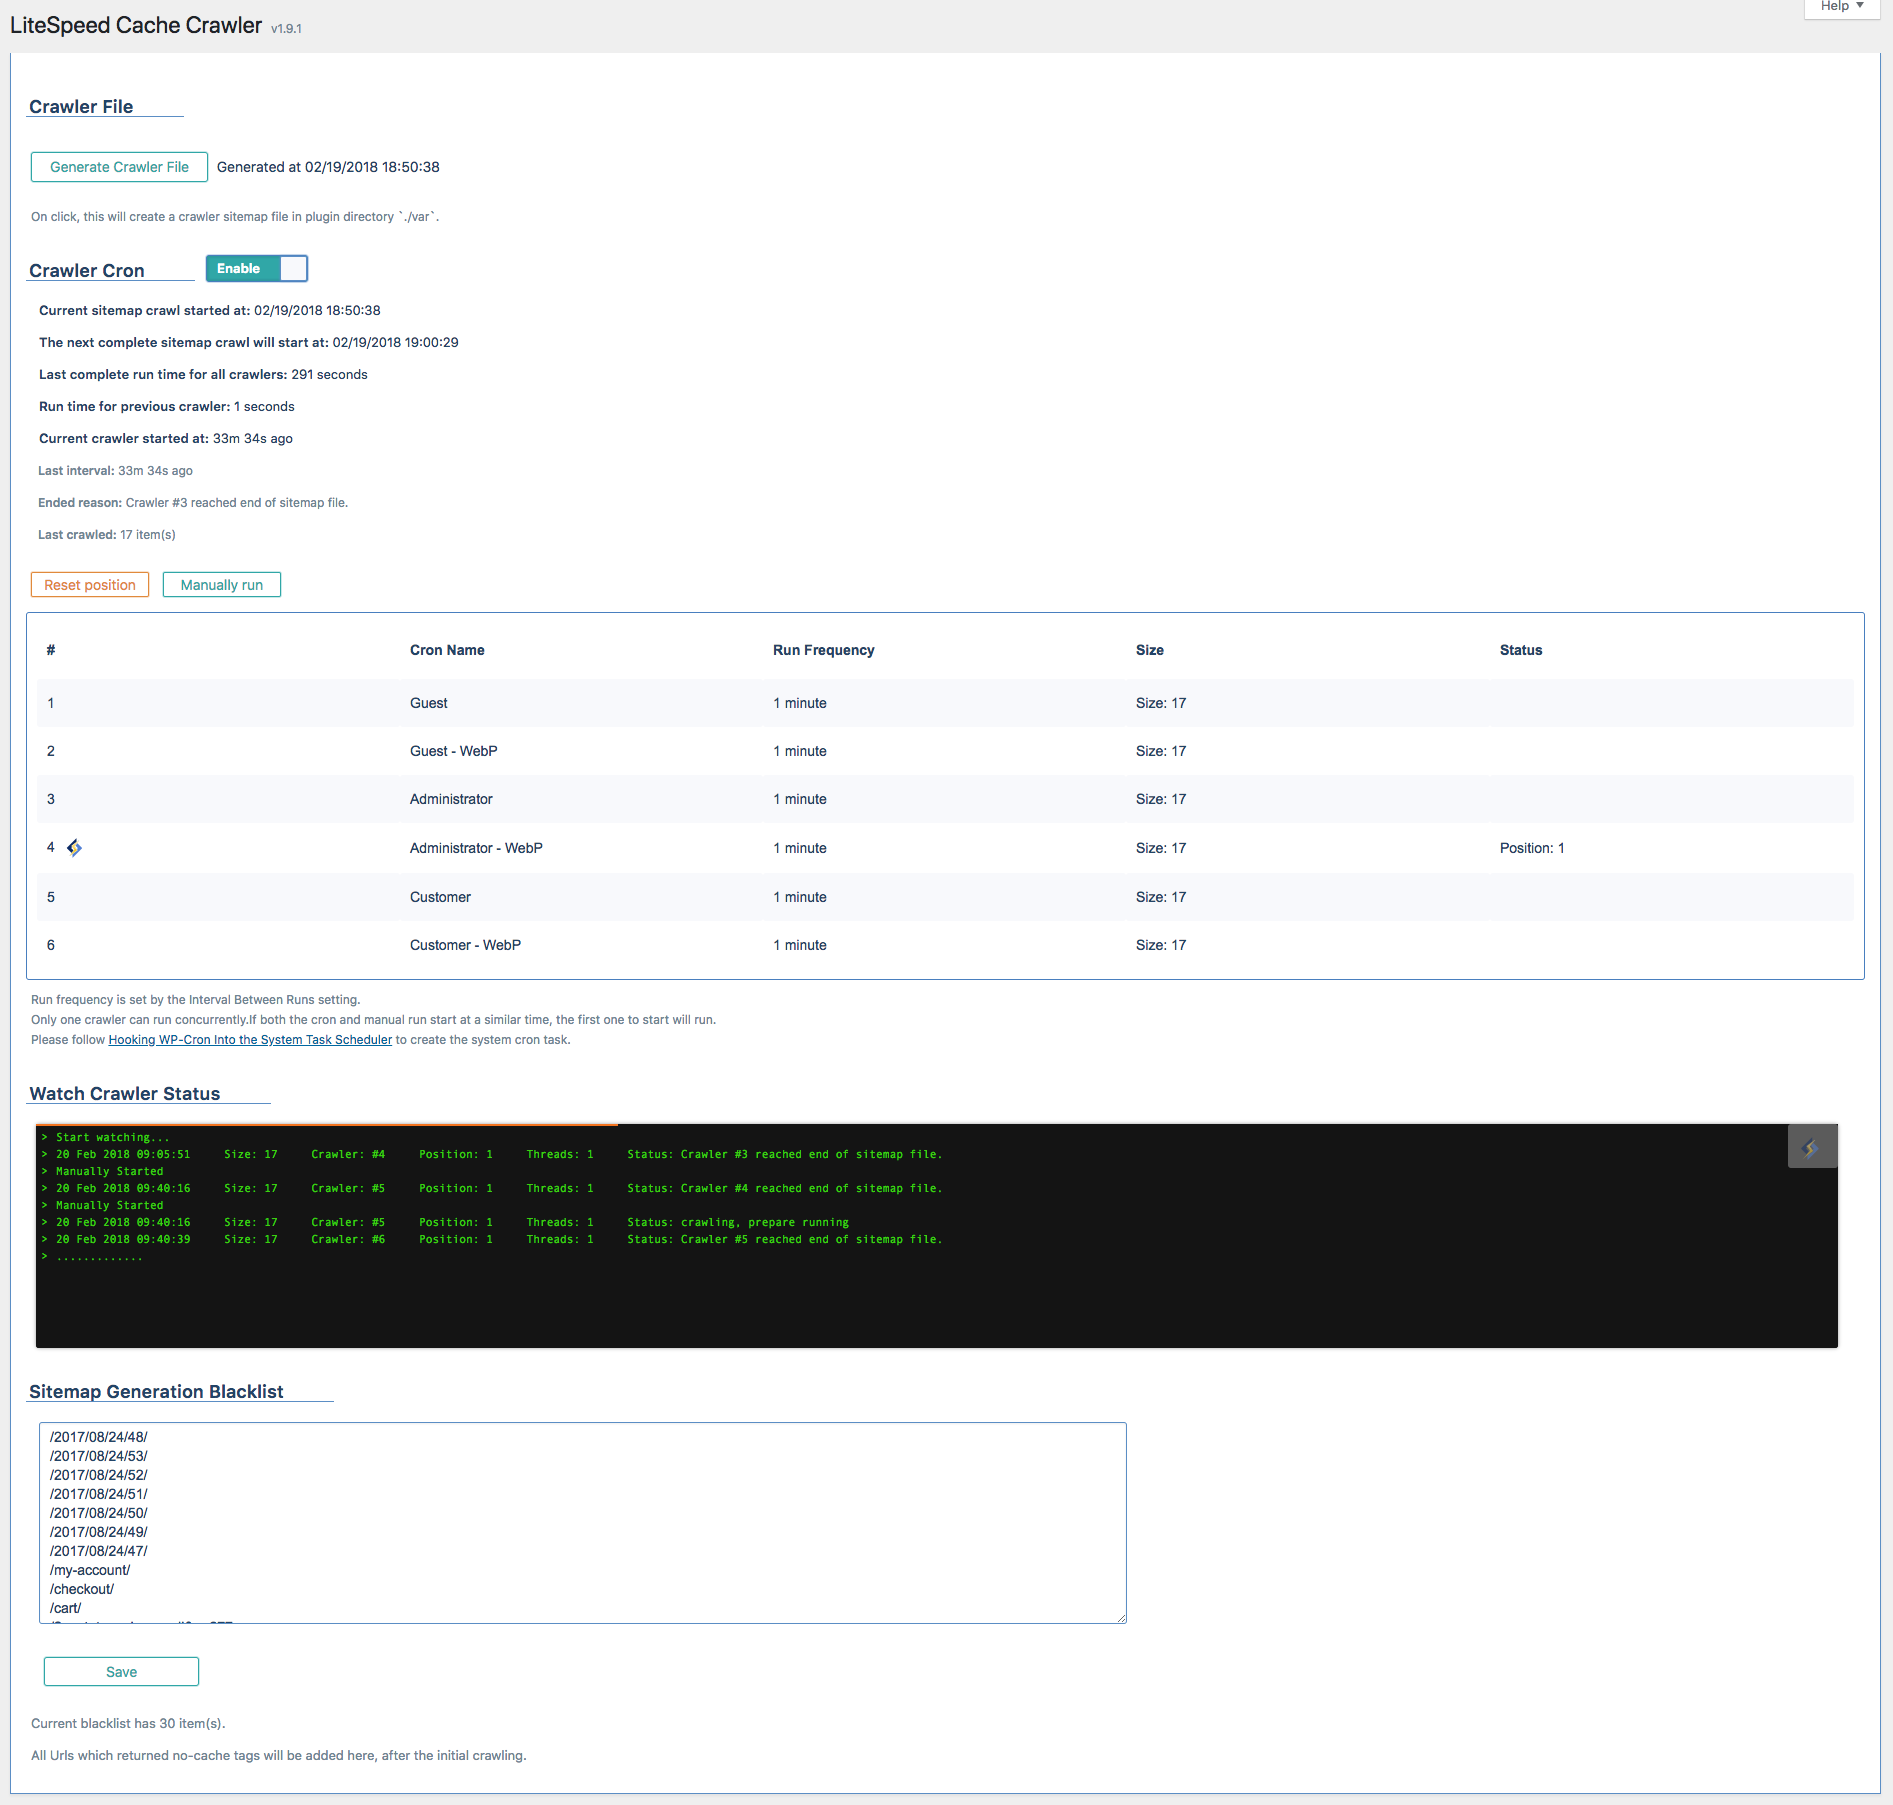Click the Position: 1 status in Administrator - WebP row
This screenshot has height=1805, width=1893.
click(x=1531, y=848)
